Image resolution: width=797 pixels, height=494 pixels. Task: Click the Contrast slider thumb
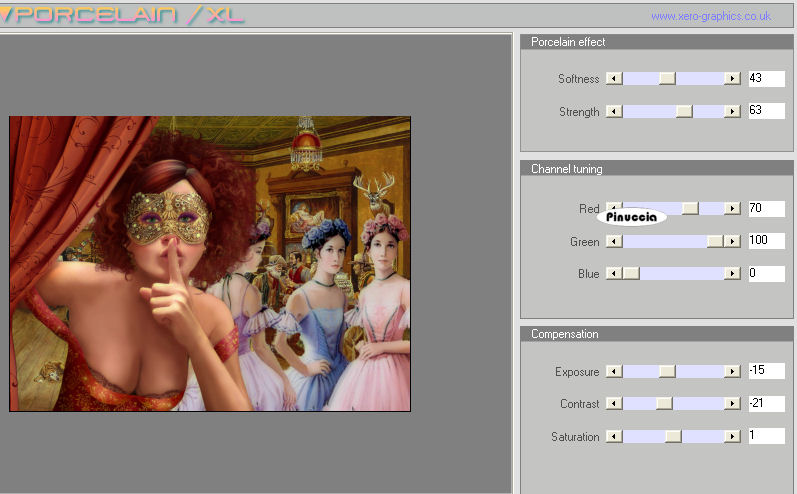coord(664,404)
